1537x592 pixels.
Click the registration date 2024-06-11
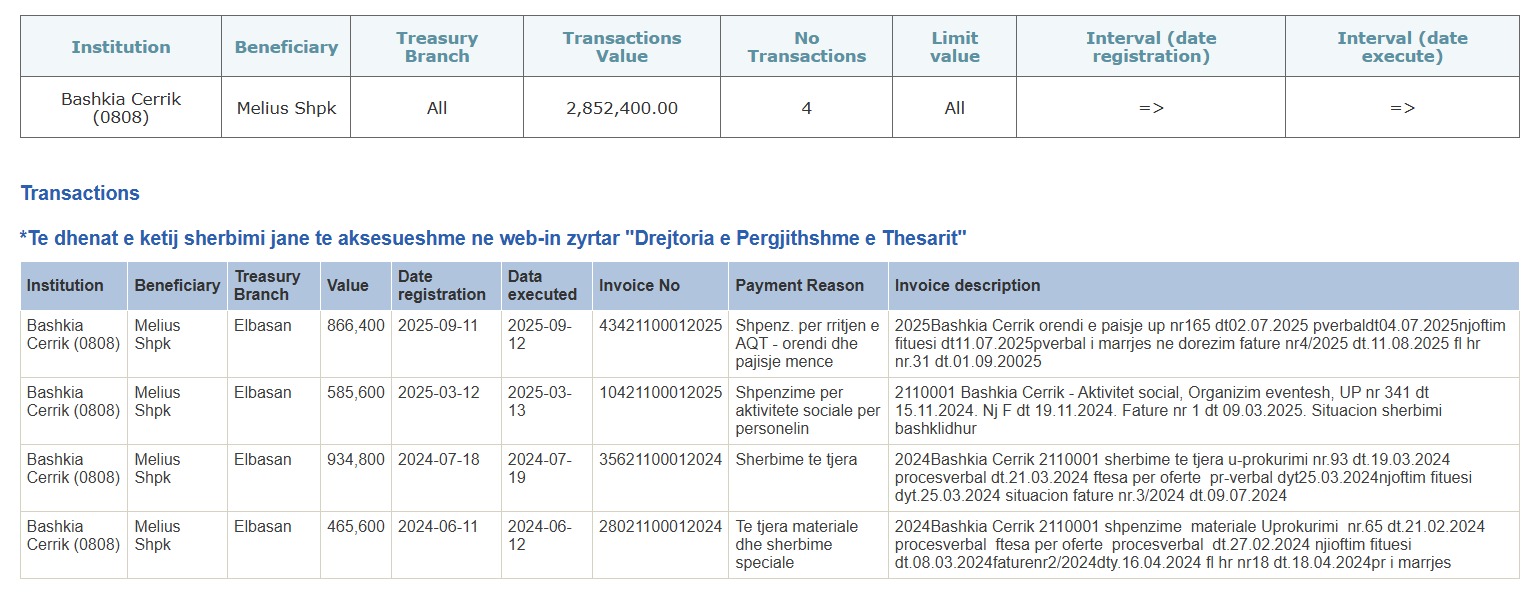coord(438,527)
